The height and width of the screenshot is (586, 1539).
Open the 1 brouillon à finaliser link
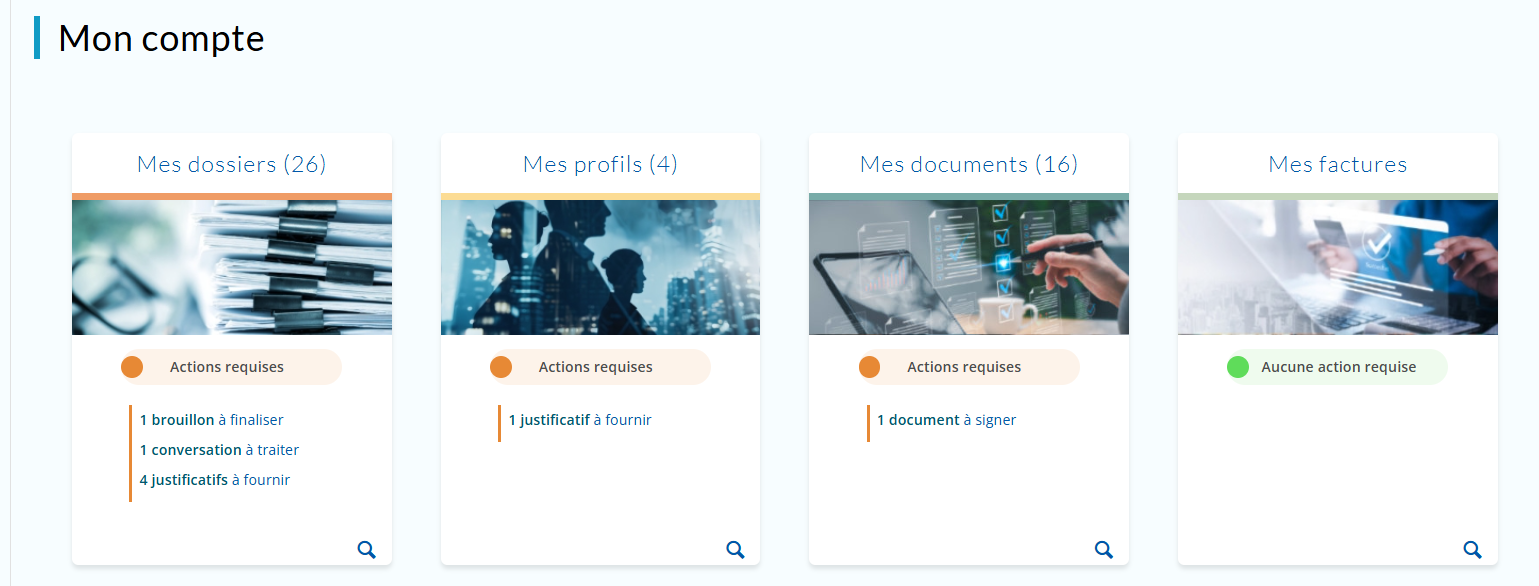tap(212, 420)
